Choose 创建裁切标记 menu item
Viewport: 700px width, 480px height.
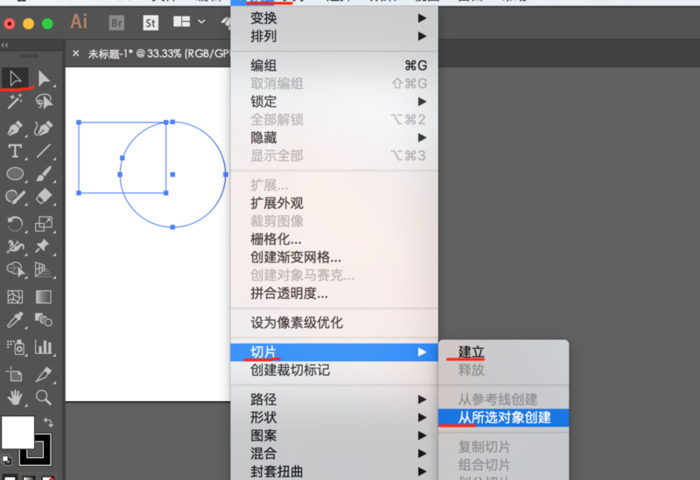334,370
